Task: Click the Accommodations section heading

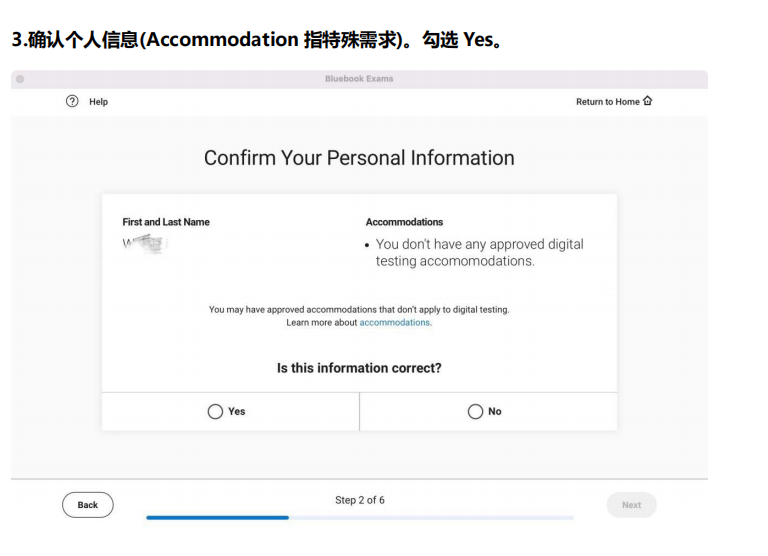Action: [x=404, y=222]
